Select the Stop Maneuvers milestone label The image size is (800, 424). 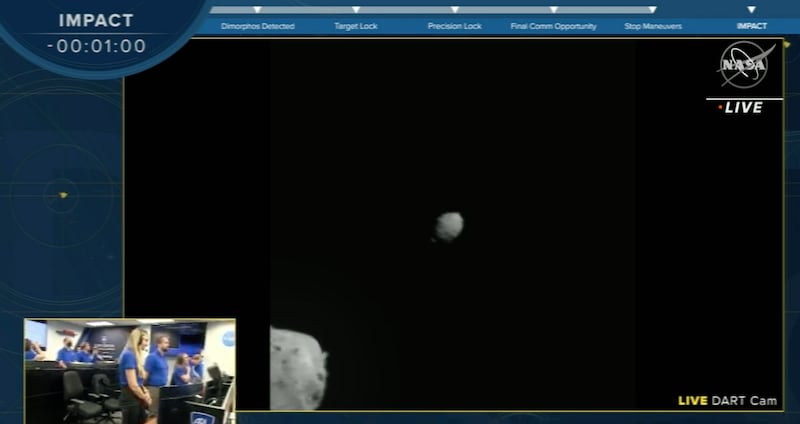click(652, 26)
